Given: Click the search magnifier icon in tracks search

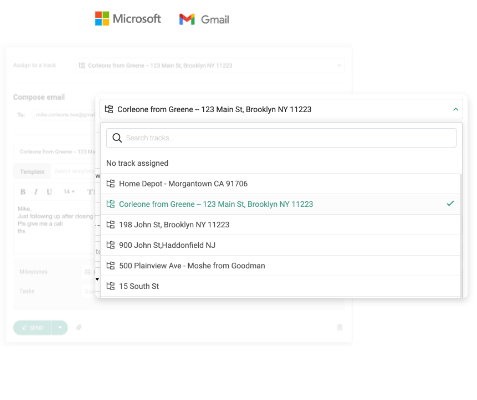Looking at the screenshot, I should (x=117, y=138).
